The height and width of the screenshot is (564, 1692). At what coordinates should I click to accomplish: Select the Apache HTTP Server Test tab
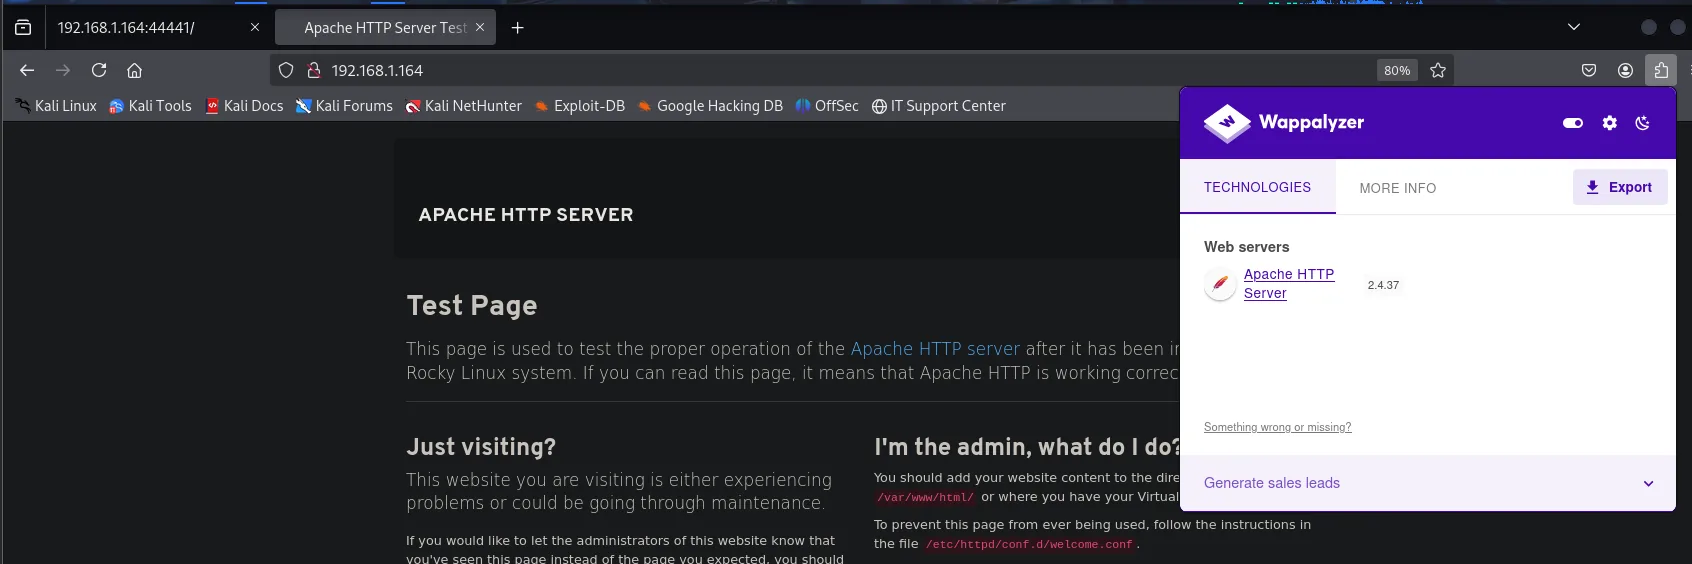(384, 28)
